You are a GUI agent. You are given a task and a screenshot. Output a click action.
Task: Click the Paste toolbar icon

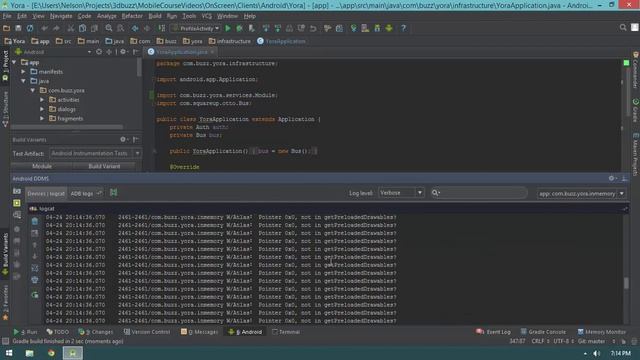point(94,28)
